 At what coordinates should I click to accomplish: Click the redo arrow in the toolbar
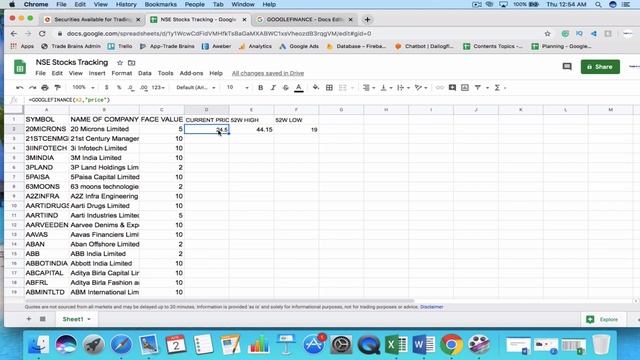(32, 88)
